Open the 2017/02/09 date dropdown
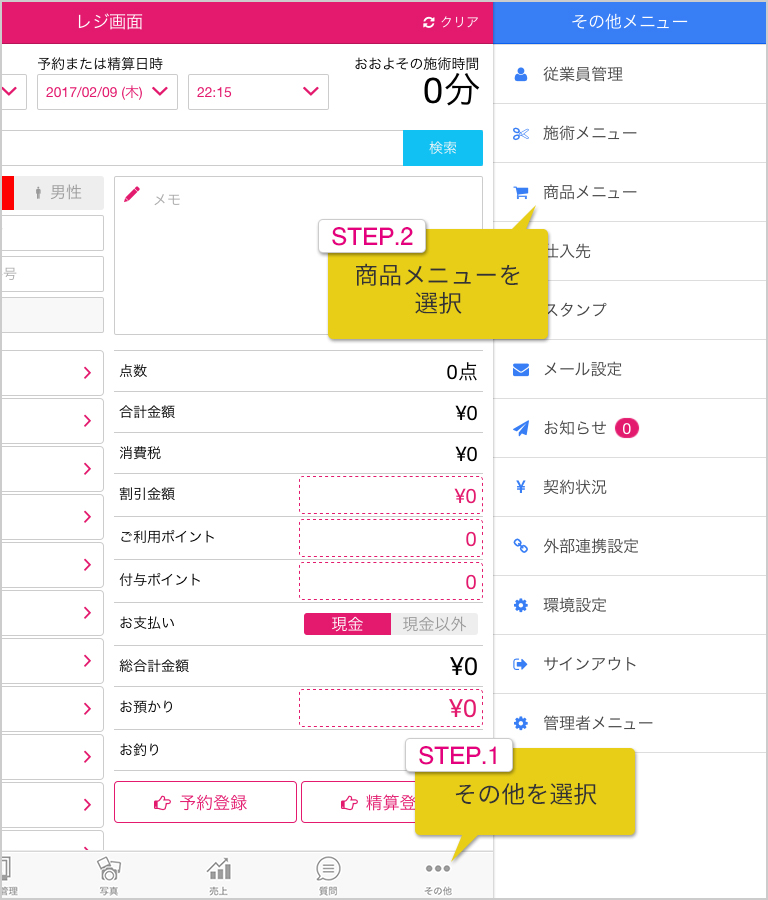 pos(107,92)
